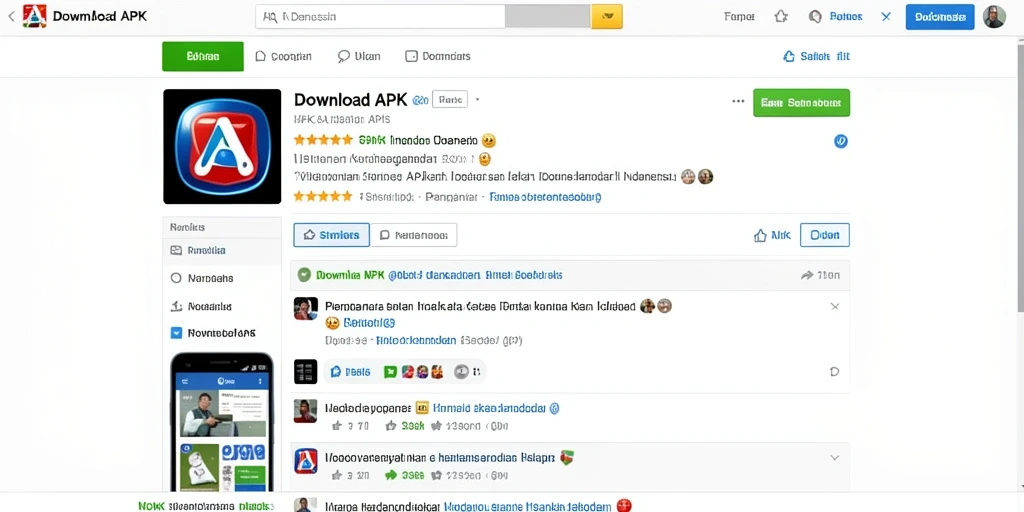Toggle the blue 'Novnteodd&S' checkbox
This screenshot has height=512, width=1024.
176,333
